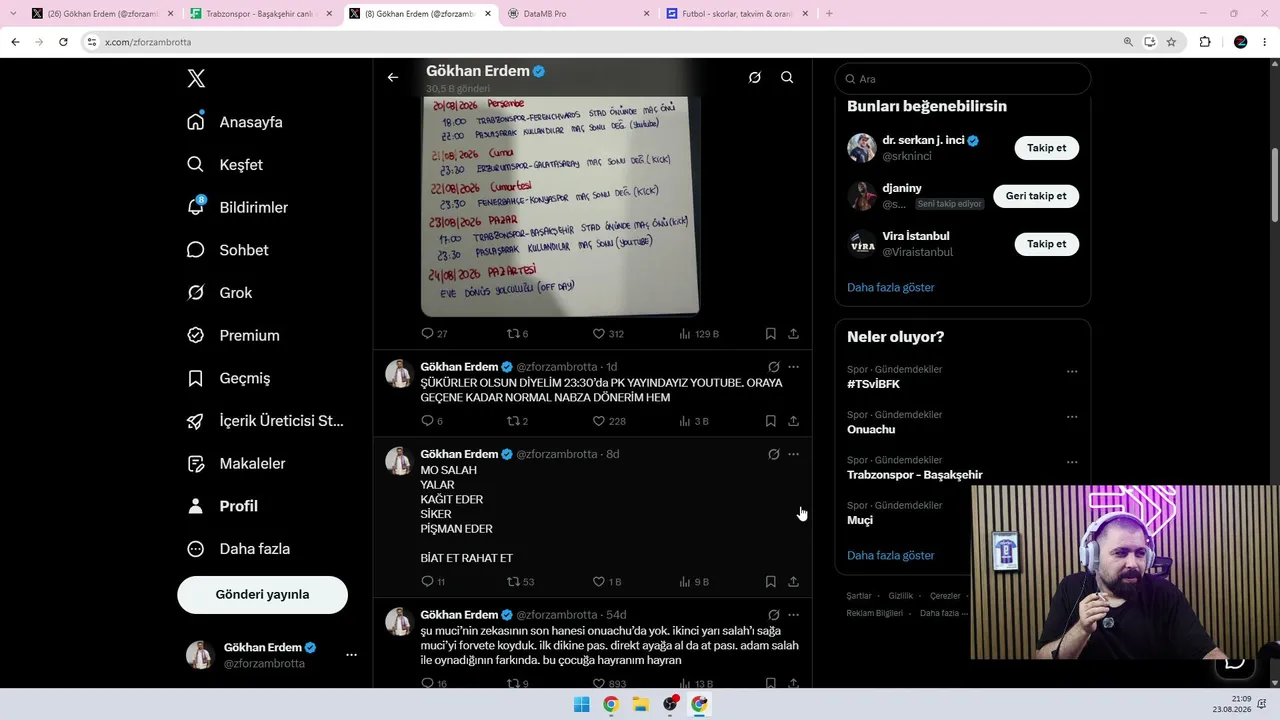Open more options for Onuachu trend

[1072, 416]
